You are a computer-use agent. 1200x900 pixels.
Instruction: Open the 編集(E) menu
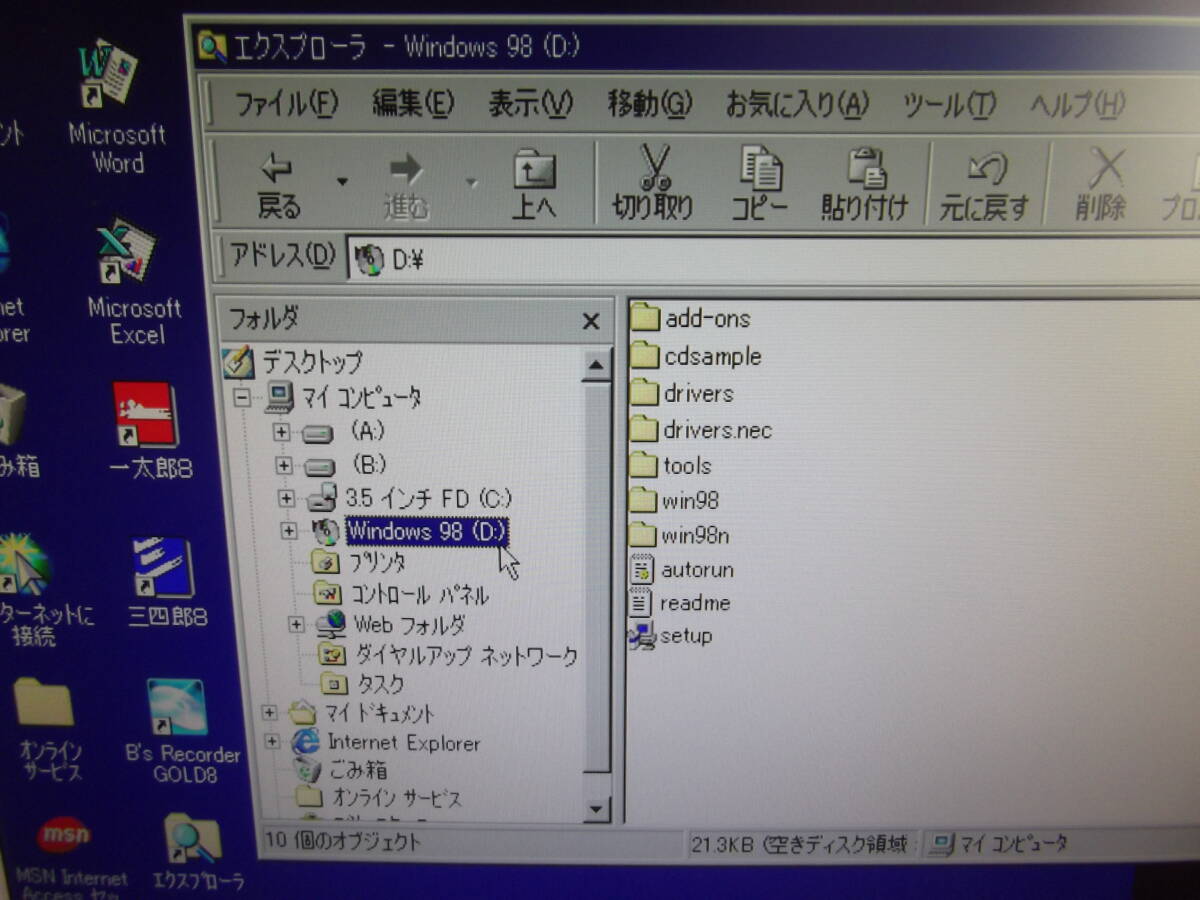point(413,102)
